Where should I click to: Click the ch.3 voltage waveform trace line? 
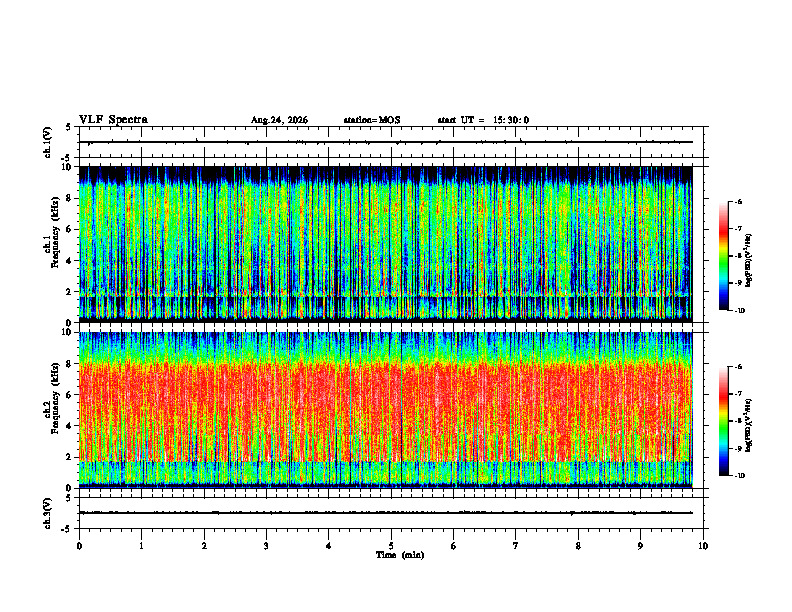point(386,513)
